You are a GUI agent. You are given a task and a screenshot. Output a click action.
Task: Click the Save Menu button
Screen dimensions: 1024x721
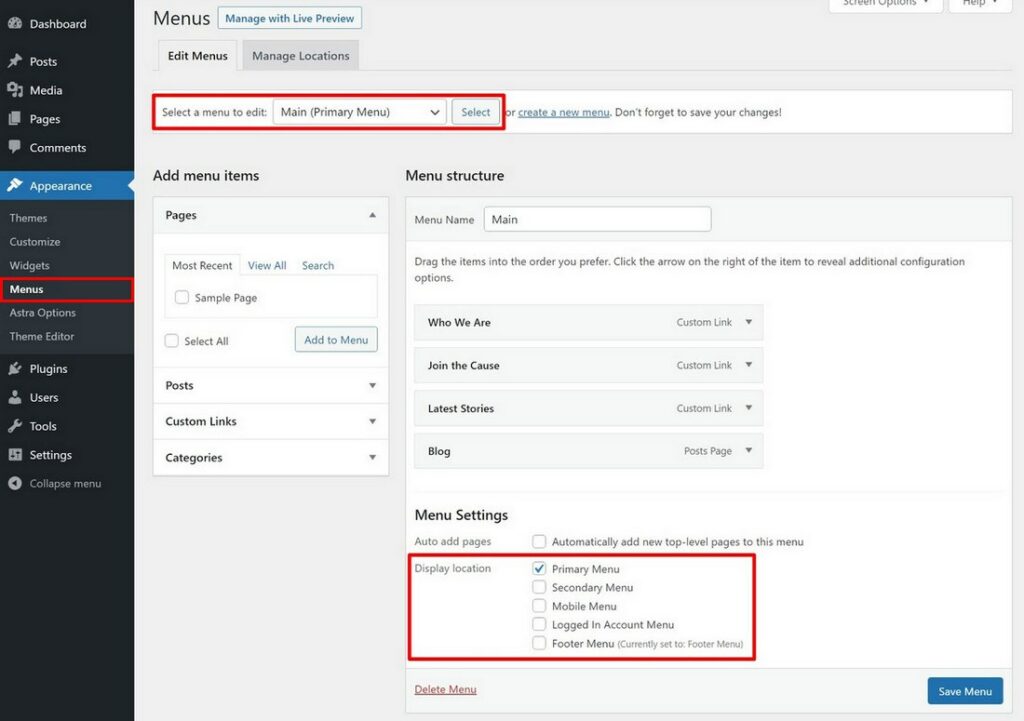(965, 691)
